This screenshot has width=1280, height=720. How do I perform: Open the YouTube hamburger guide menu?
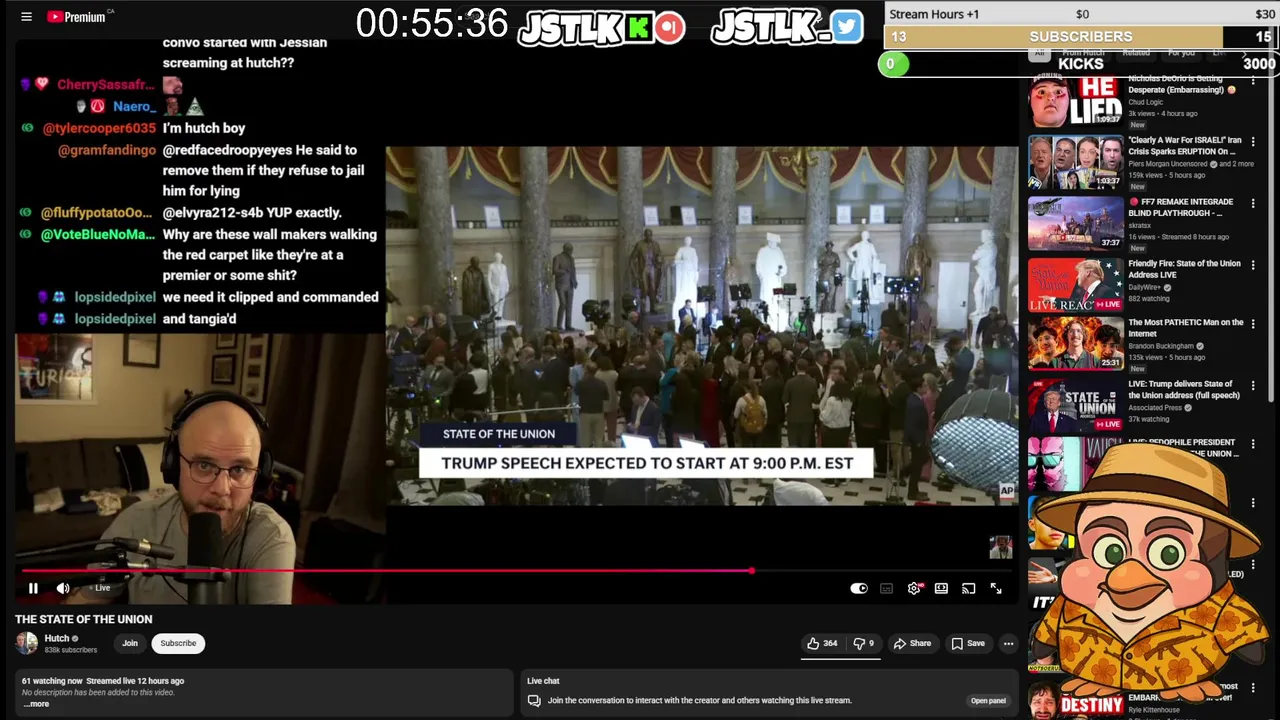tap(26, 17)
